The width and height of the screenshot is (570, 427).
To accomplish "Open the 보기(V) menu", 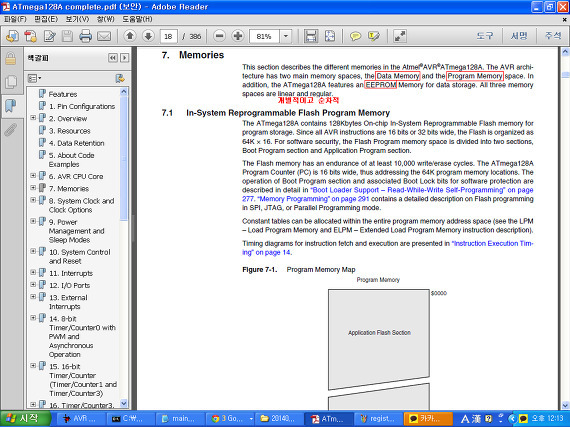I will pos(77,19).
